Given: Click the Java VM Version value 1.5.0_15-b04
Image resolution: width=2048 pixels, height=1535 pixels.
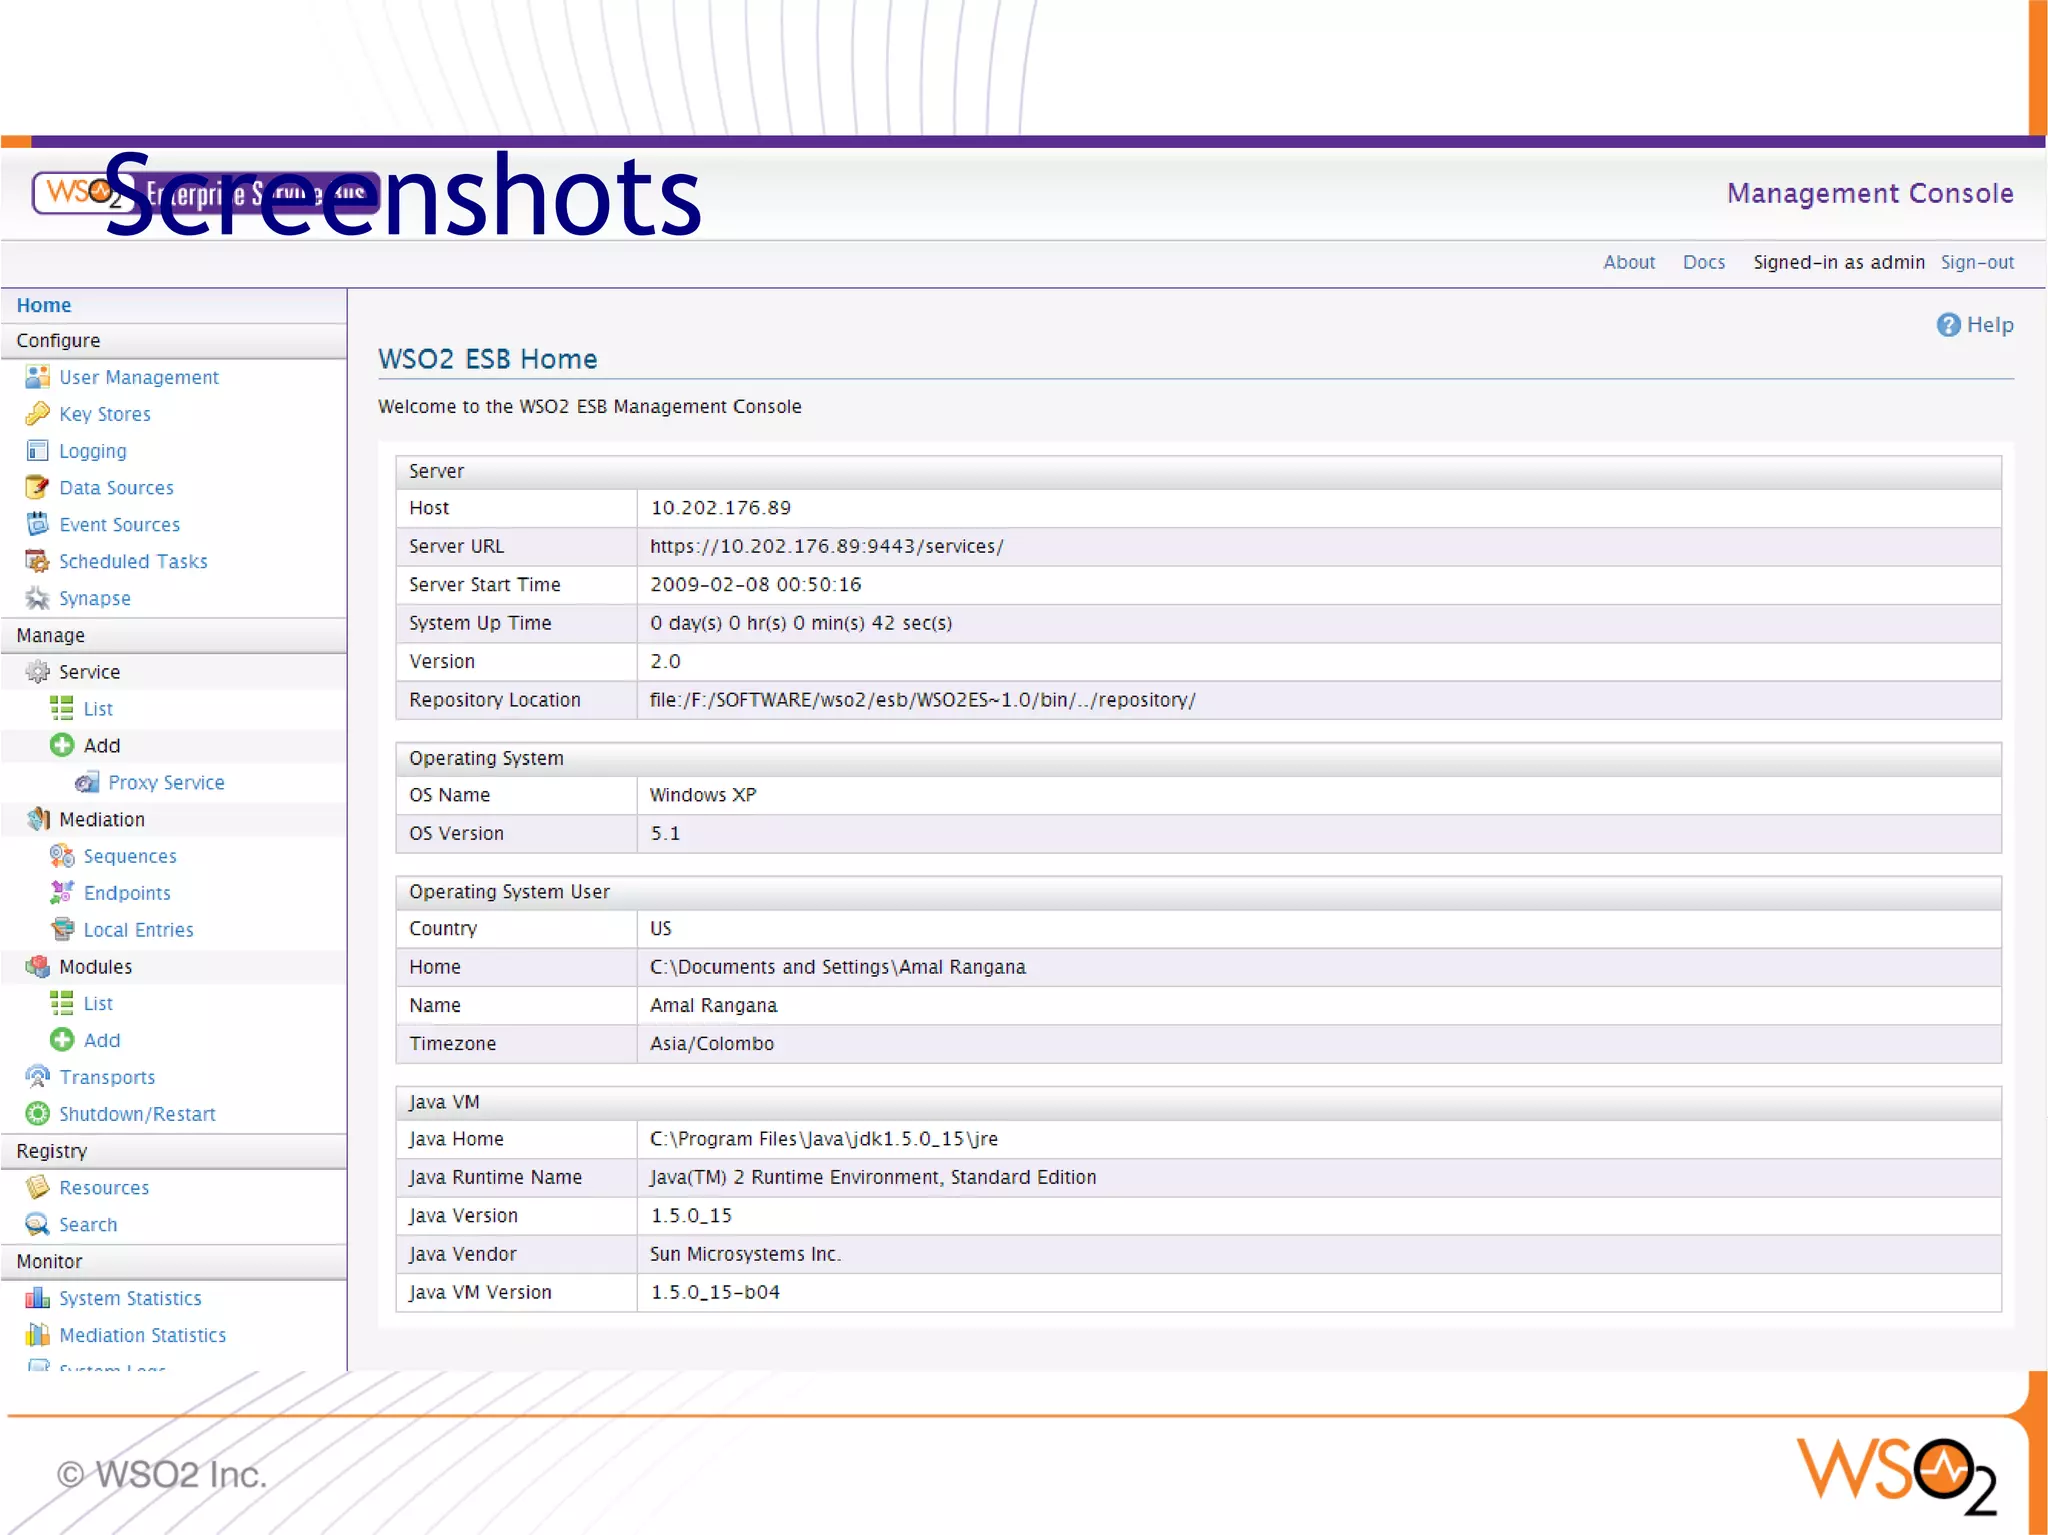Looking at the screenshot, I should click(715, 1292).
